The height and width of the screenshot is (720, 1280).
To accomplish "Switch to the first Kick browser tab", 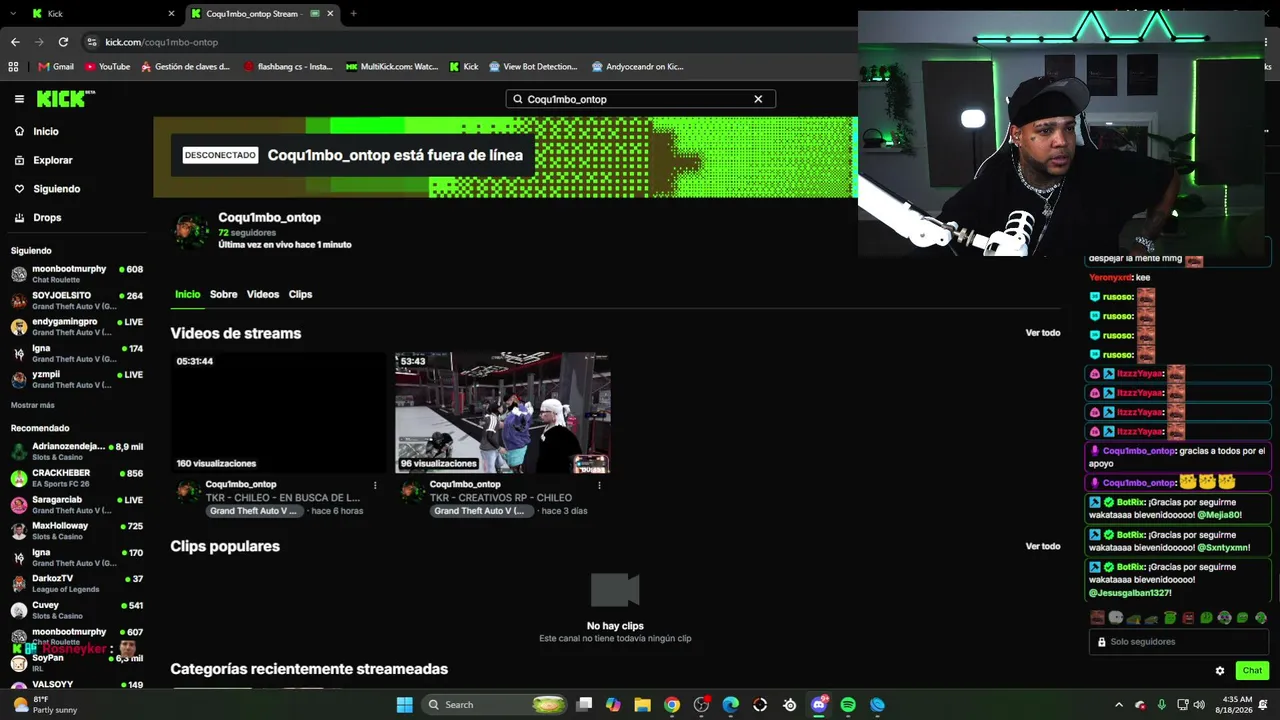I will point(103,14).
